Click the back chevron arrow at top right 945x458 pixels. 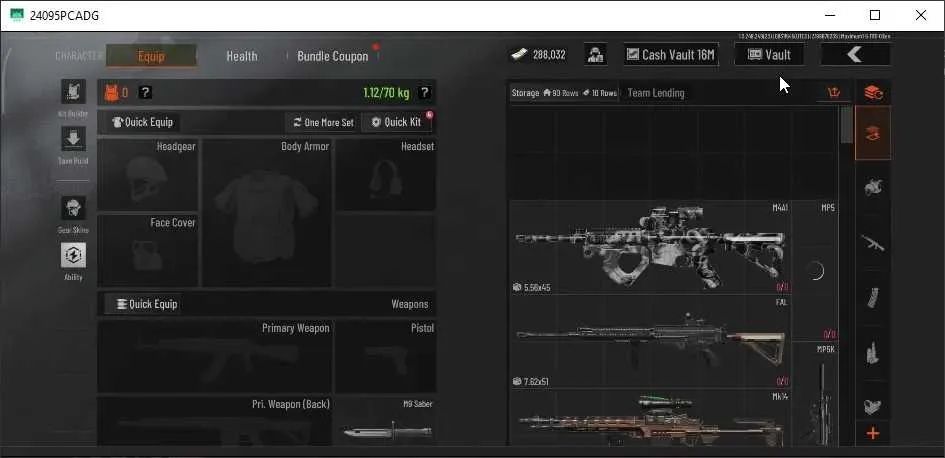click(855, 55)
